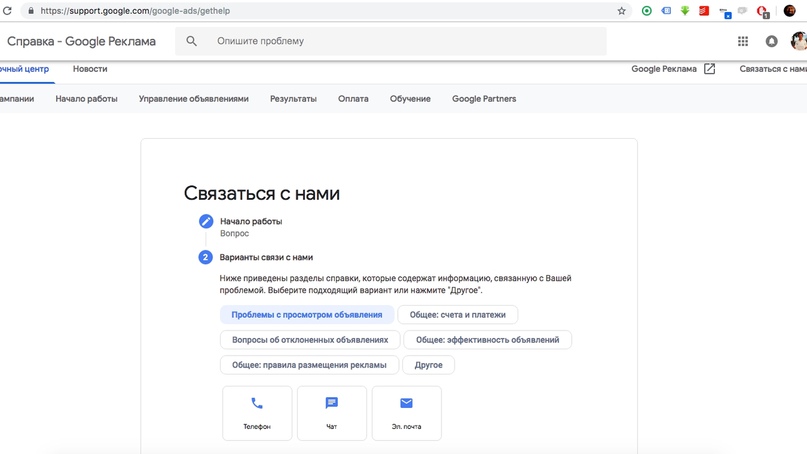Open the Chrome profile avatar
Image resolution: width=807 pixels, height=454 pixels.
pyautogui.click(x=790, y=11)
